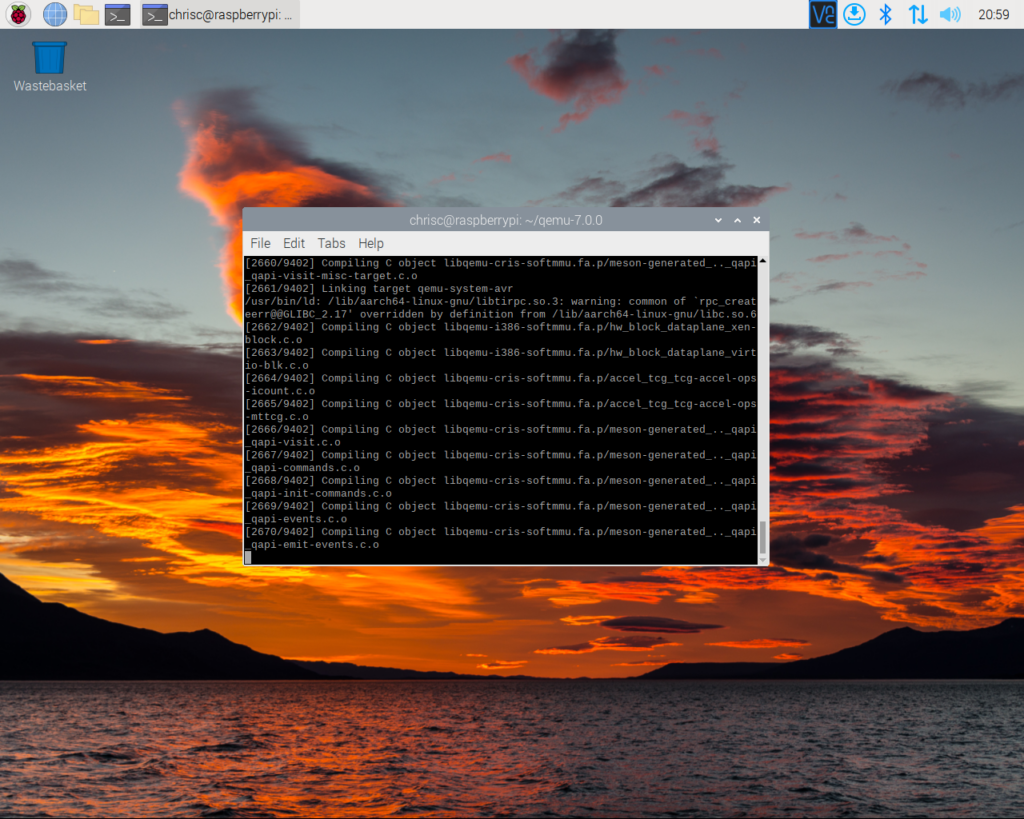The height and width of the screenshot is (819, 1024).
Task: Open the Raspberry Pi applications menu
Action: tap(18, 14)
